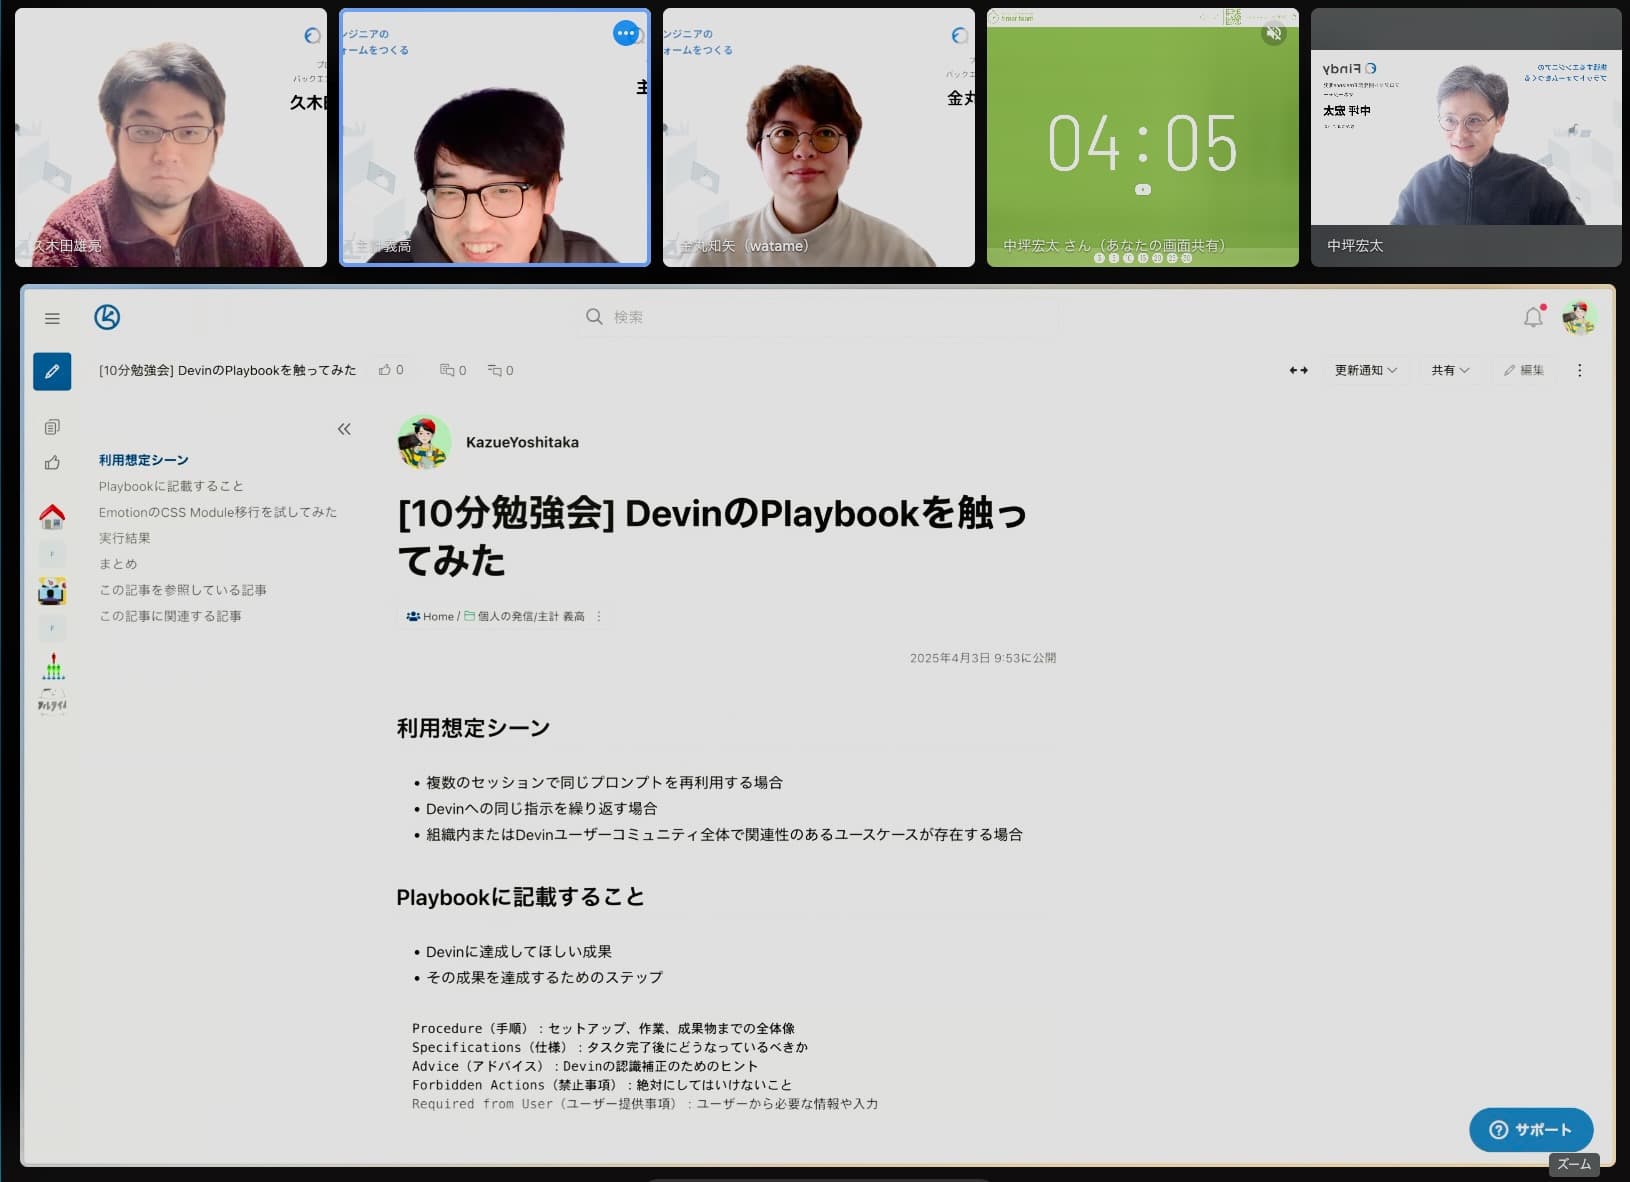Unmute the muted speaker icon on timer tile
The height and width of the screenshot is (1182, 1630).
point(1273,34)
